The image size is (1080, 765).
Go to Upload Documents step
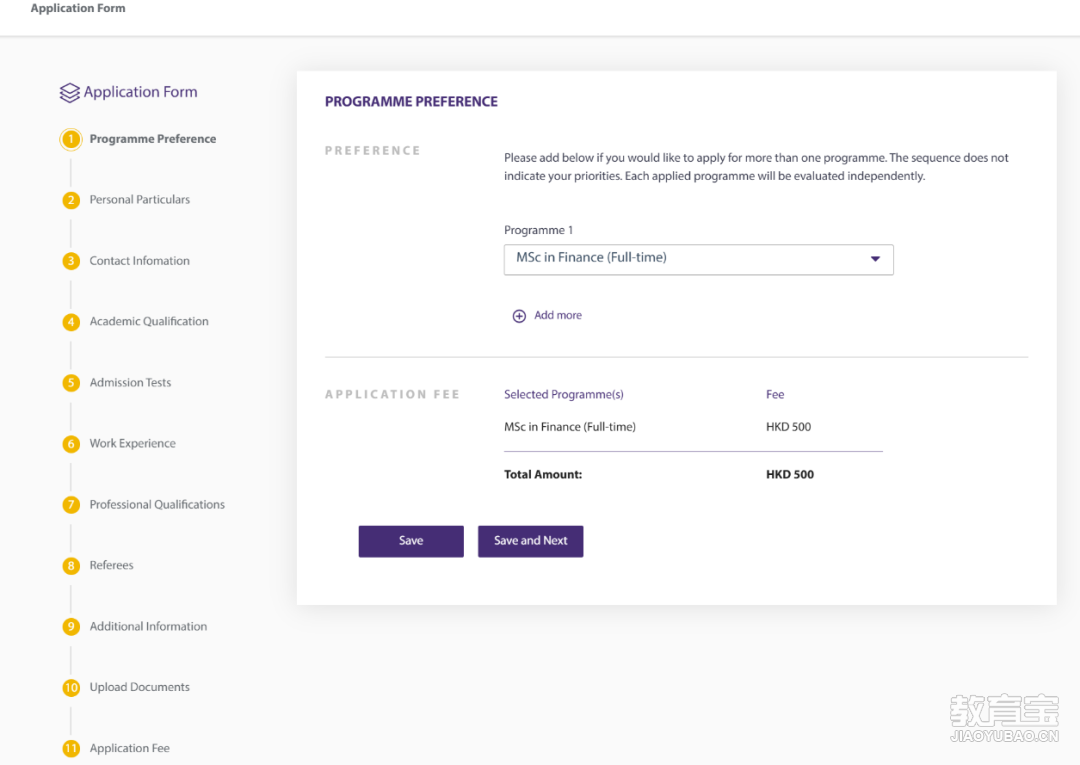click(140, 687)
